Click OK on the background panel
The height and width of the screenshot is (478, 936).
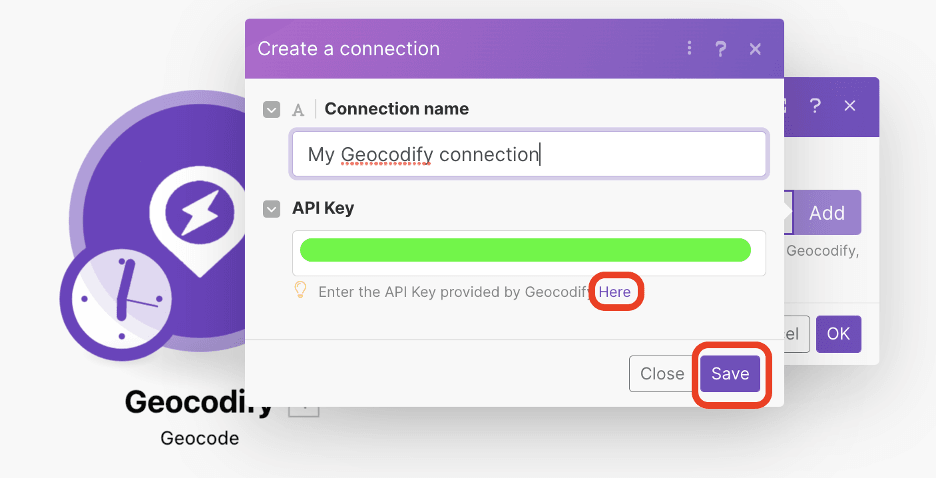click(x=838, y=334)
